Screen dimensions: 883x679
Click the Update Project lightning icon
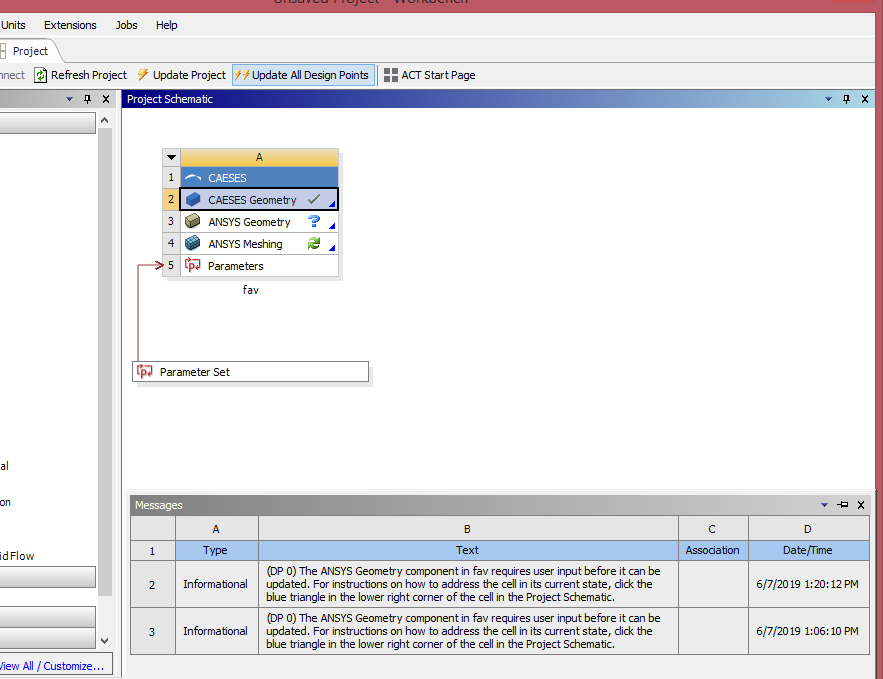click(143, 74)
